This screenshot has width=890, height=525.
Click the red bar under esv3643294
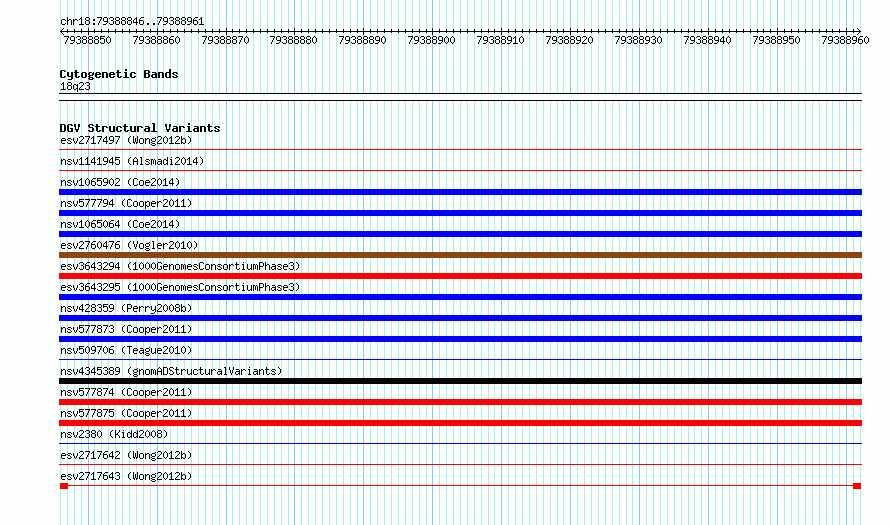[460, 276]
